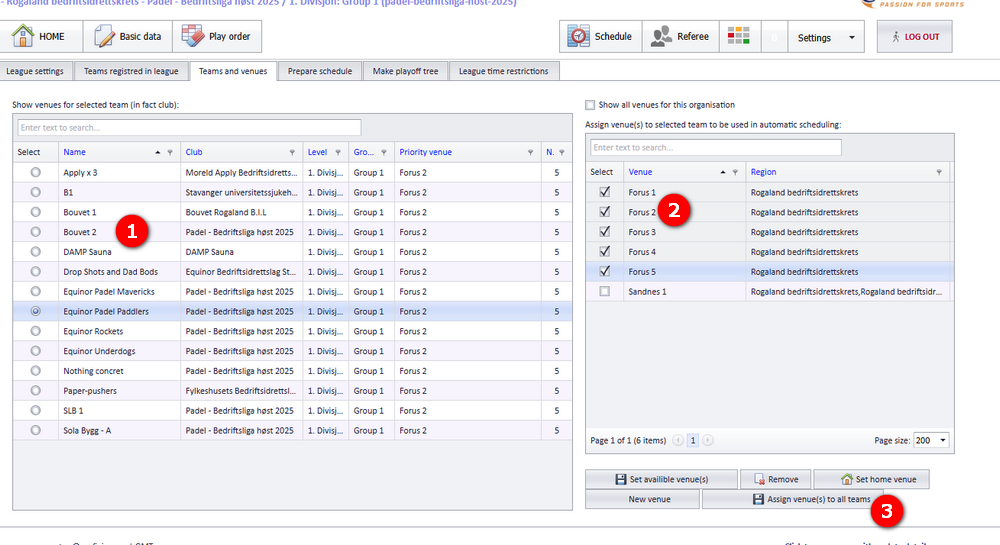
Task: Click Drop Shots and Dad Bods row
Action: [x=292, y=272]
